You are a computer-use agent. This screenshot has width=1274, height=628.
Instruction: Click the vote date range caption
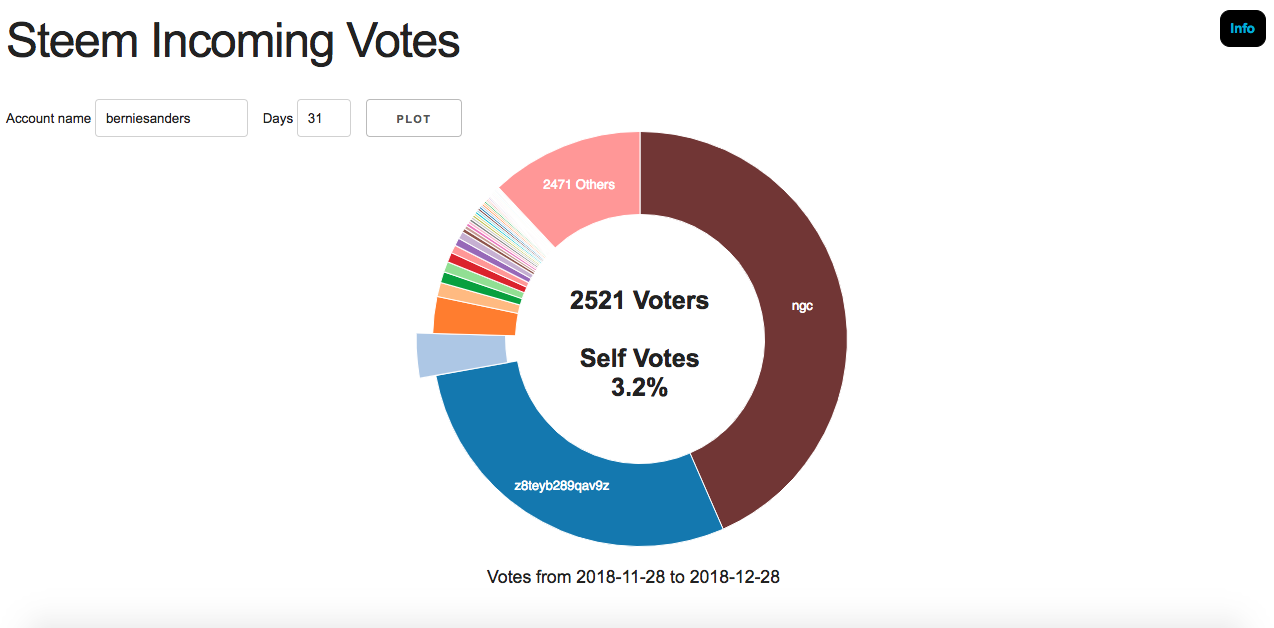633,577
